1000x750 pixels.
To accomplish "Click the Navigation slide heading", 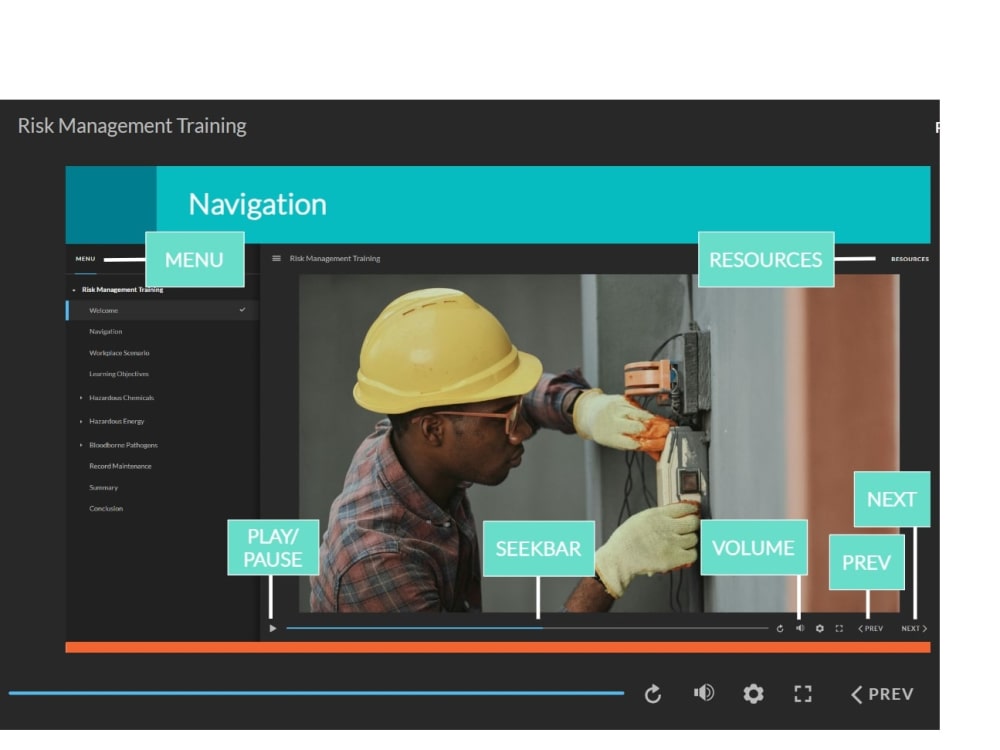I will tap(258, 205).
